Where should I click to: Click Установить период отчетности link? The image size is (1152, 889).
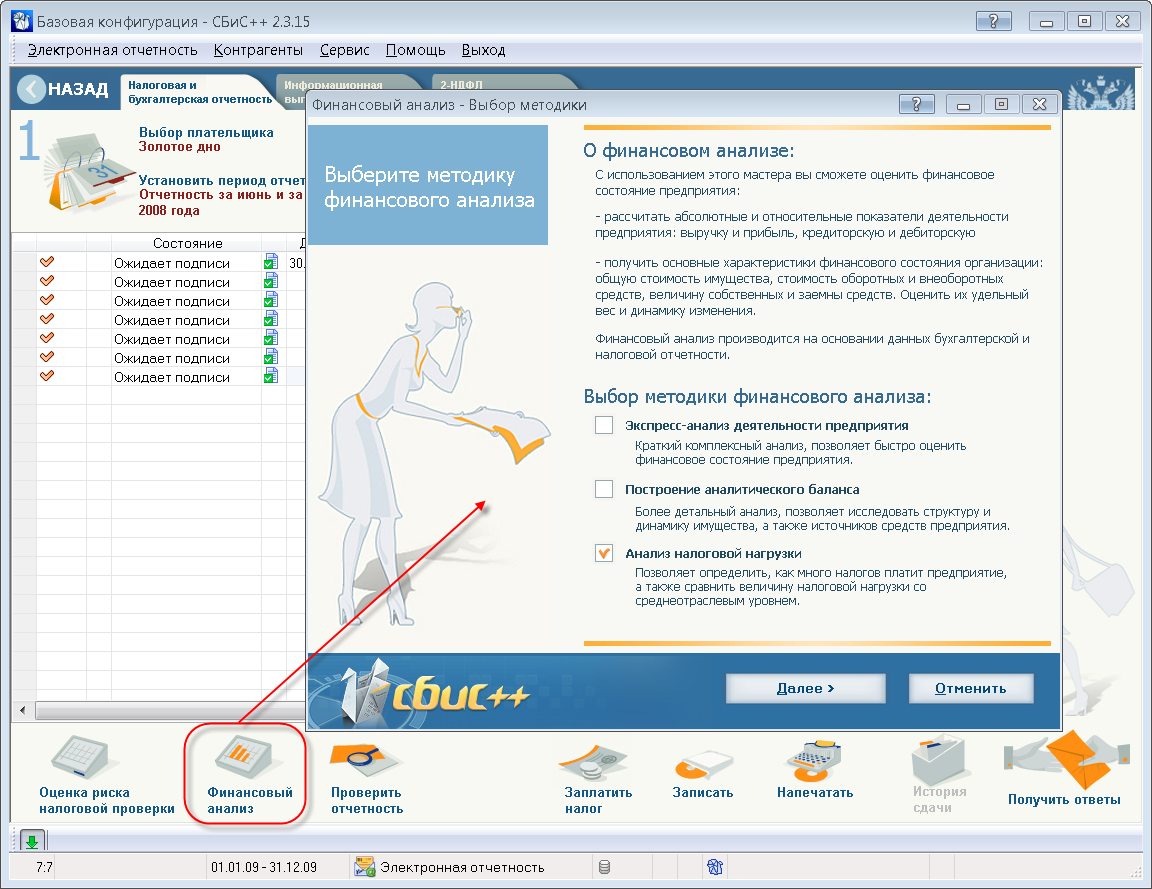[x=222, y=180]
